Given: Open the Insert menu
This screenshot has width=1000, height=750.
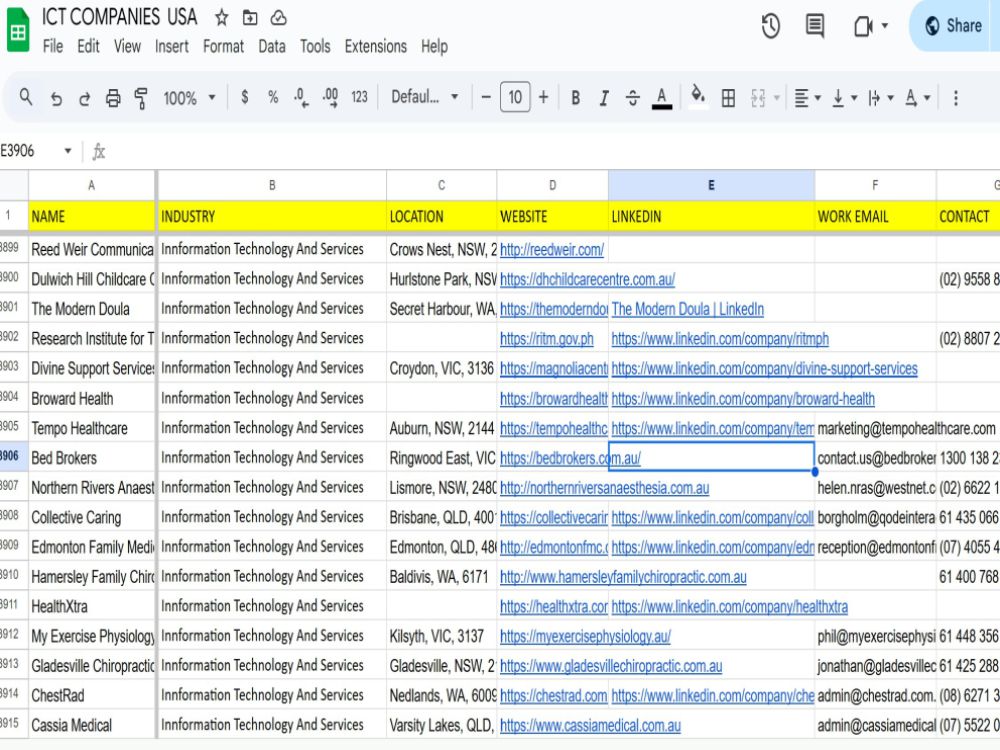Looking at the screenshot, I should 172,46.
